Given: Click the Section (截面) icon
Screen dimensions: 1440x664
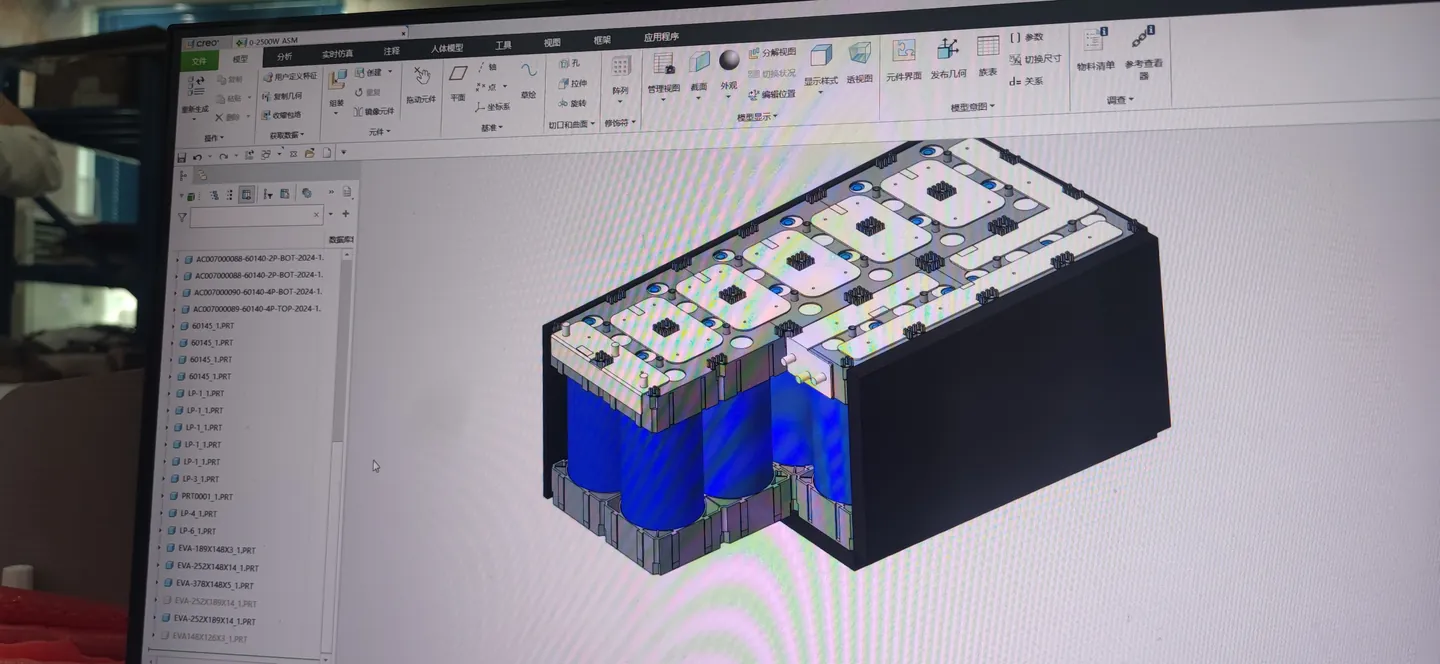Looking at the screenshot, I should coord(699,63).
